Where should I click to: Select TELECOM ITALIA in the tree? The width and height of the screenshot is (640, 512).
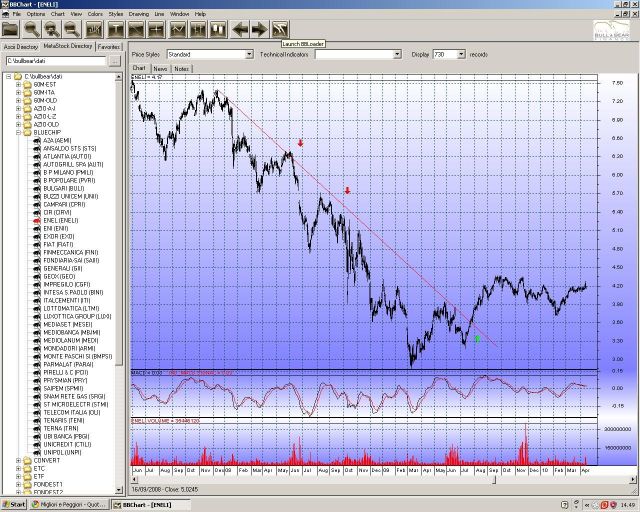(x=71, y=412)
